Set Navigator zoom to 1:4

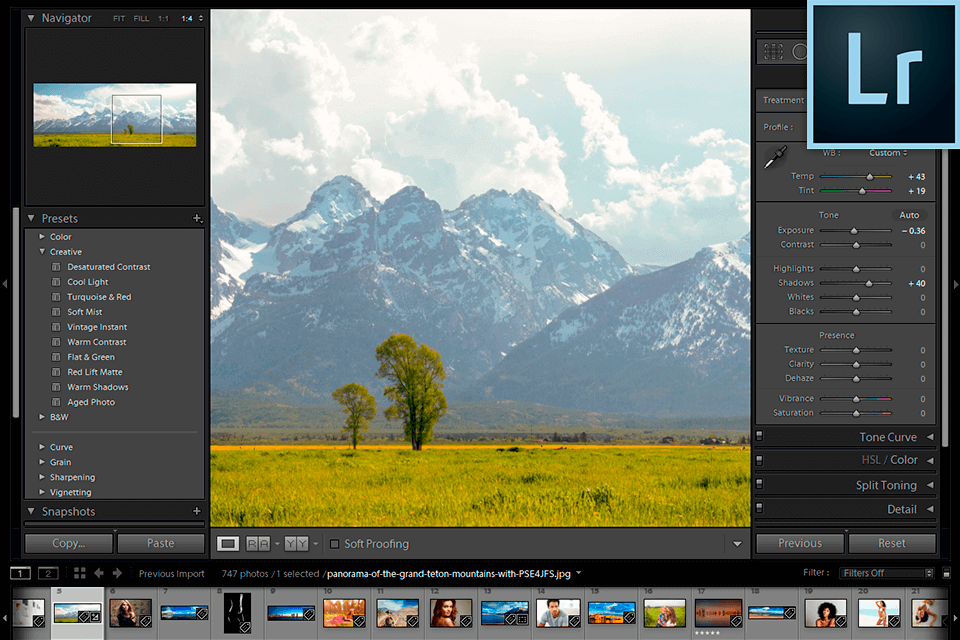(x=187, y=19)
